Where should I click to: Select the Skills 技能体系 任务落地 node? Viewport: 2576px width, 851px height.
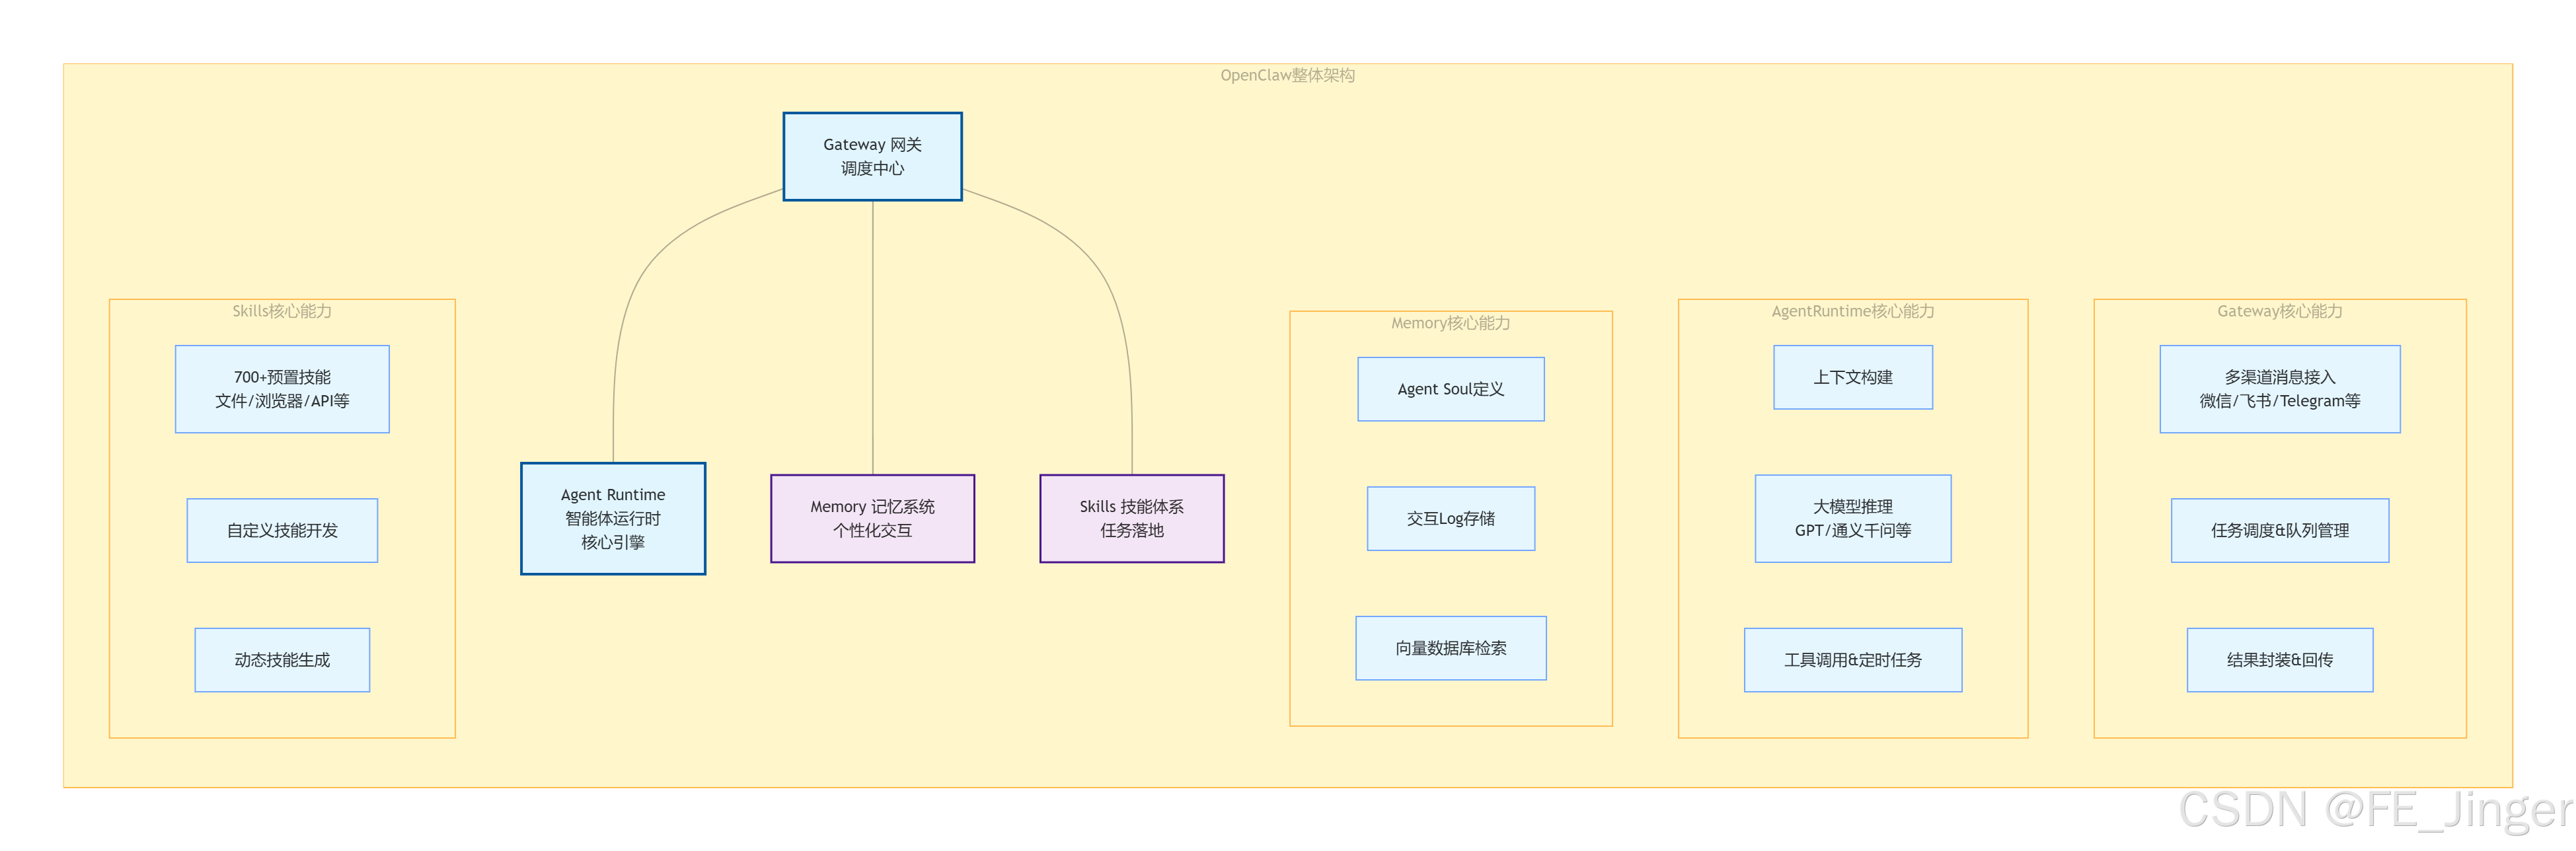tap(1131, 518)
